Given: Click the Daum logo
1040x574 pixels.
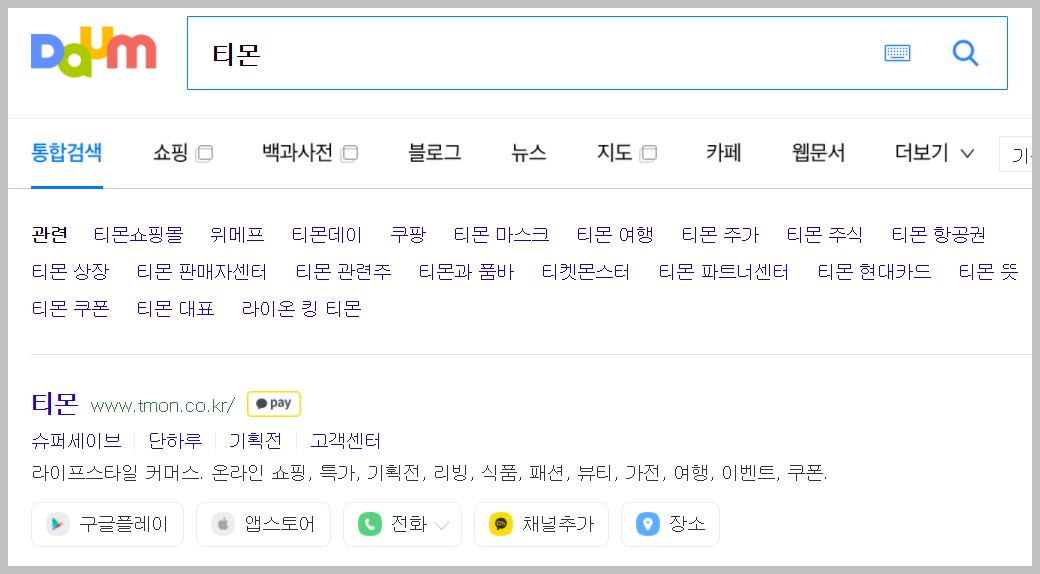Looking at the screenshot, I should tap(94, 52).
